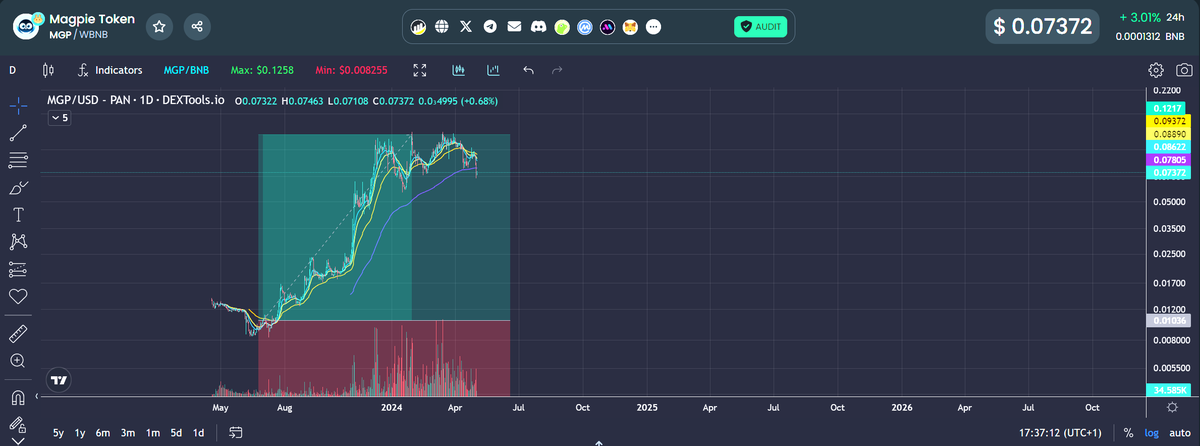Viewport: 1200px width, 446px height.
Task: Open the token's X (Twitter) profile
Action: coord(466,27)
